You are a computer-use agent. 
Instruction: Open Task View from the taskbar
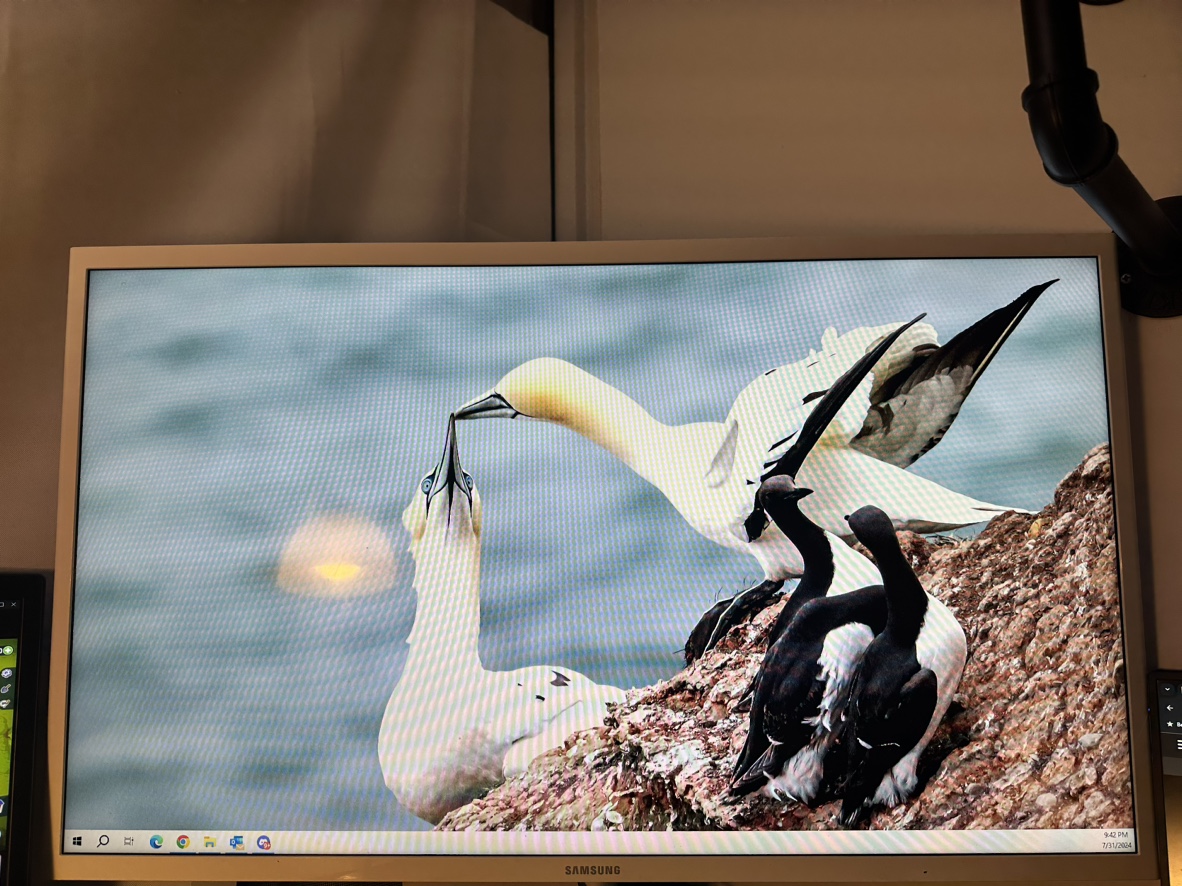click(x=129, y=841)
